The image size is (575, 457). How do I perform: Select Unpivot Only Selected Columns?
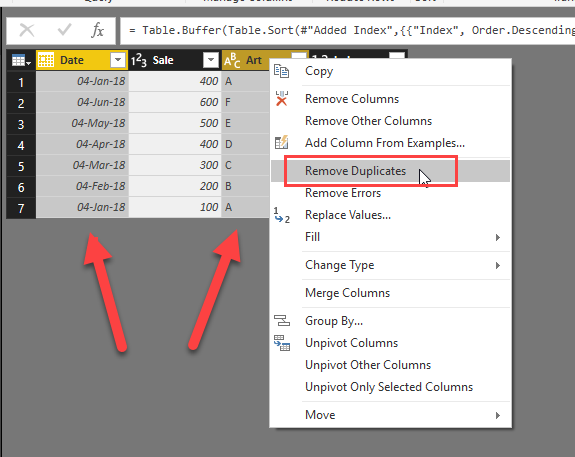[390, 387]
